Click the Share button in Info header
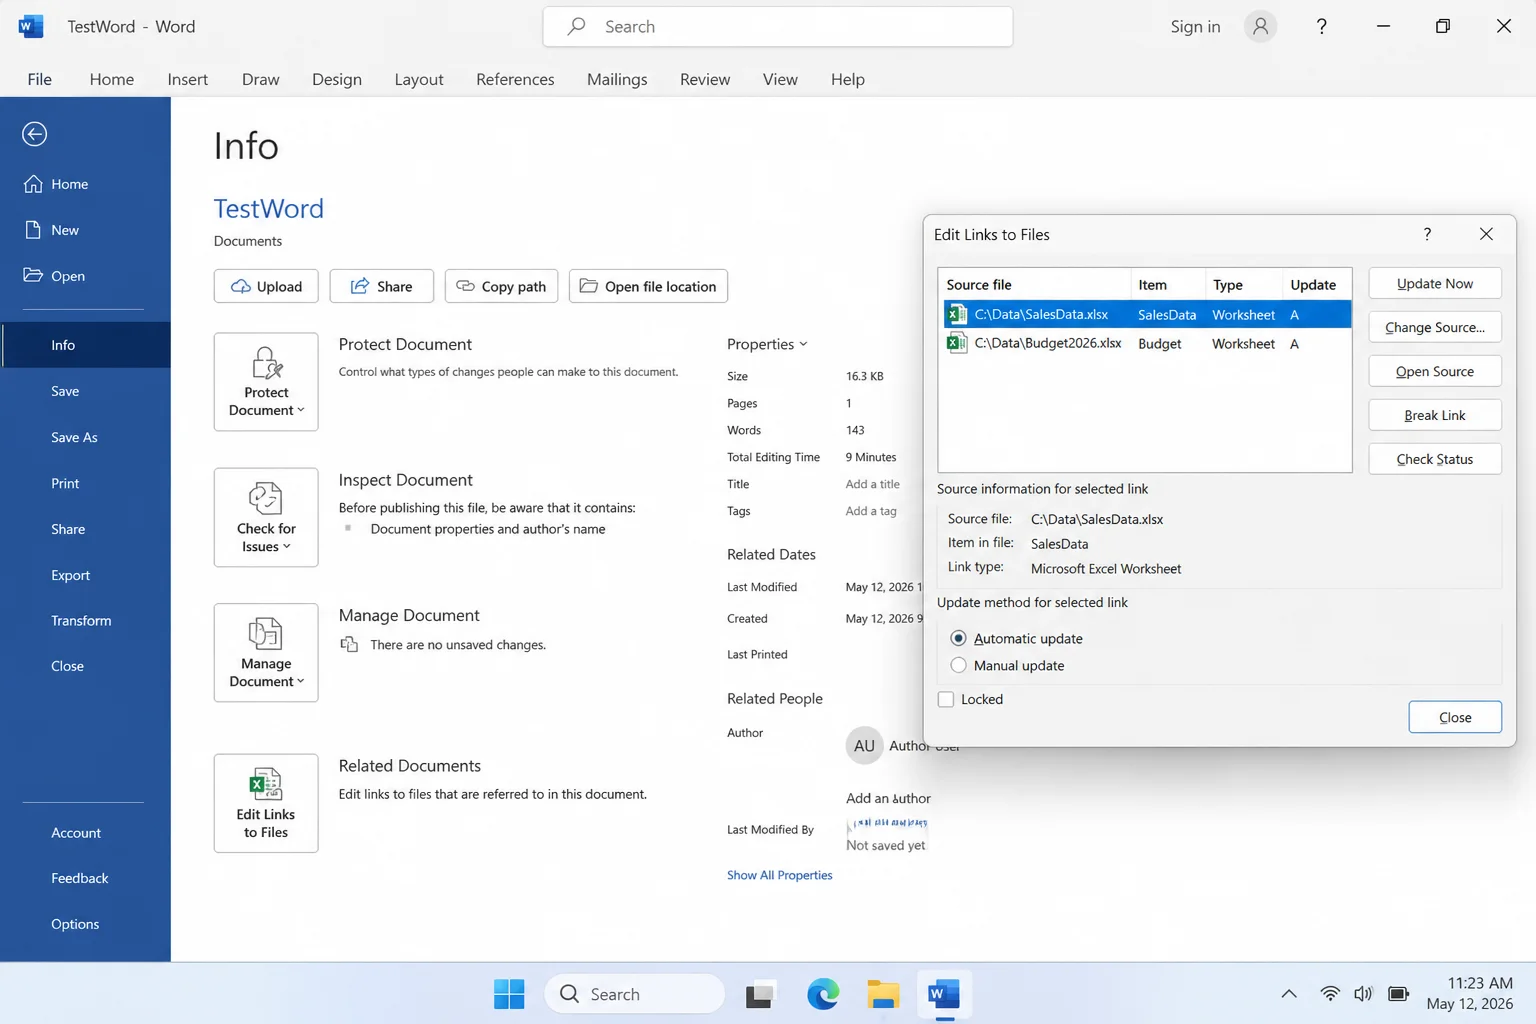 (381, 286)
